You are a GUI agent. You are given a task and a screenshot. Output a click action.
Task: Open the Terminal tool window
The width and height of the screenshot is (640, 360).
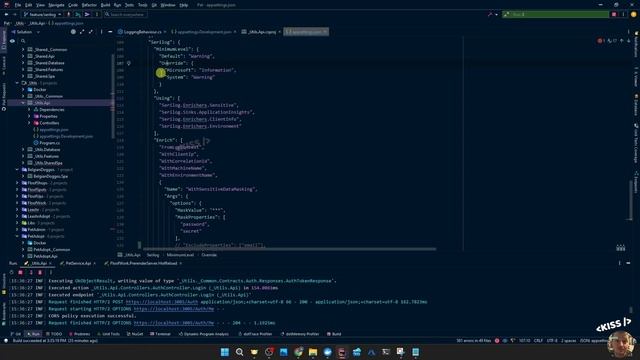tap(160, 334)
